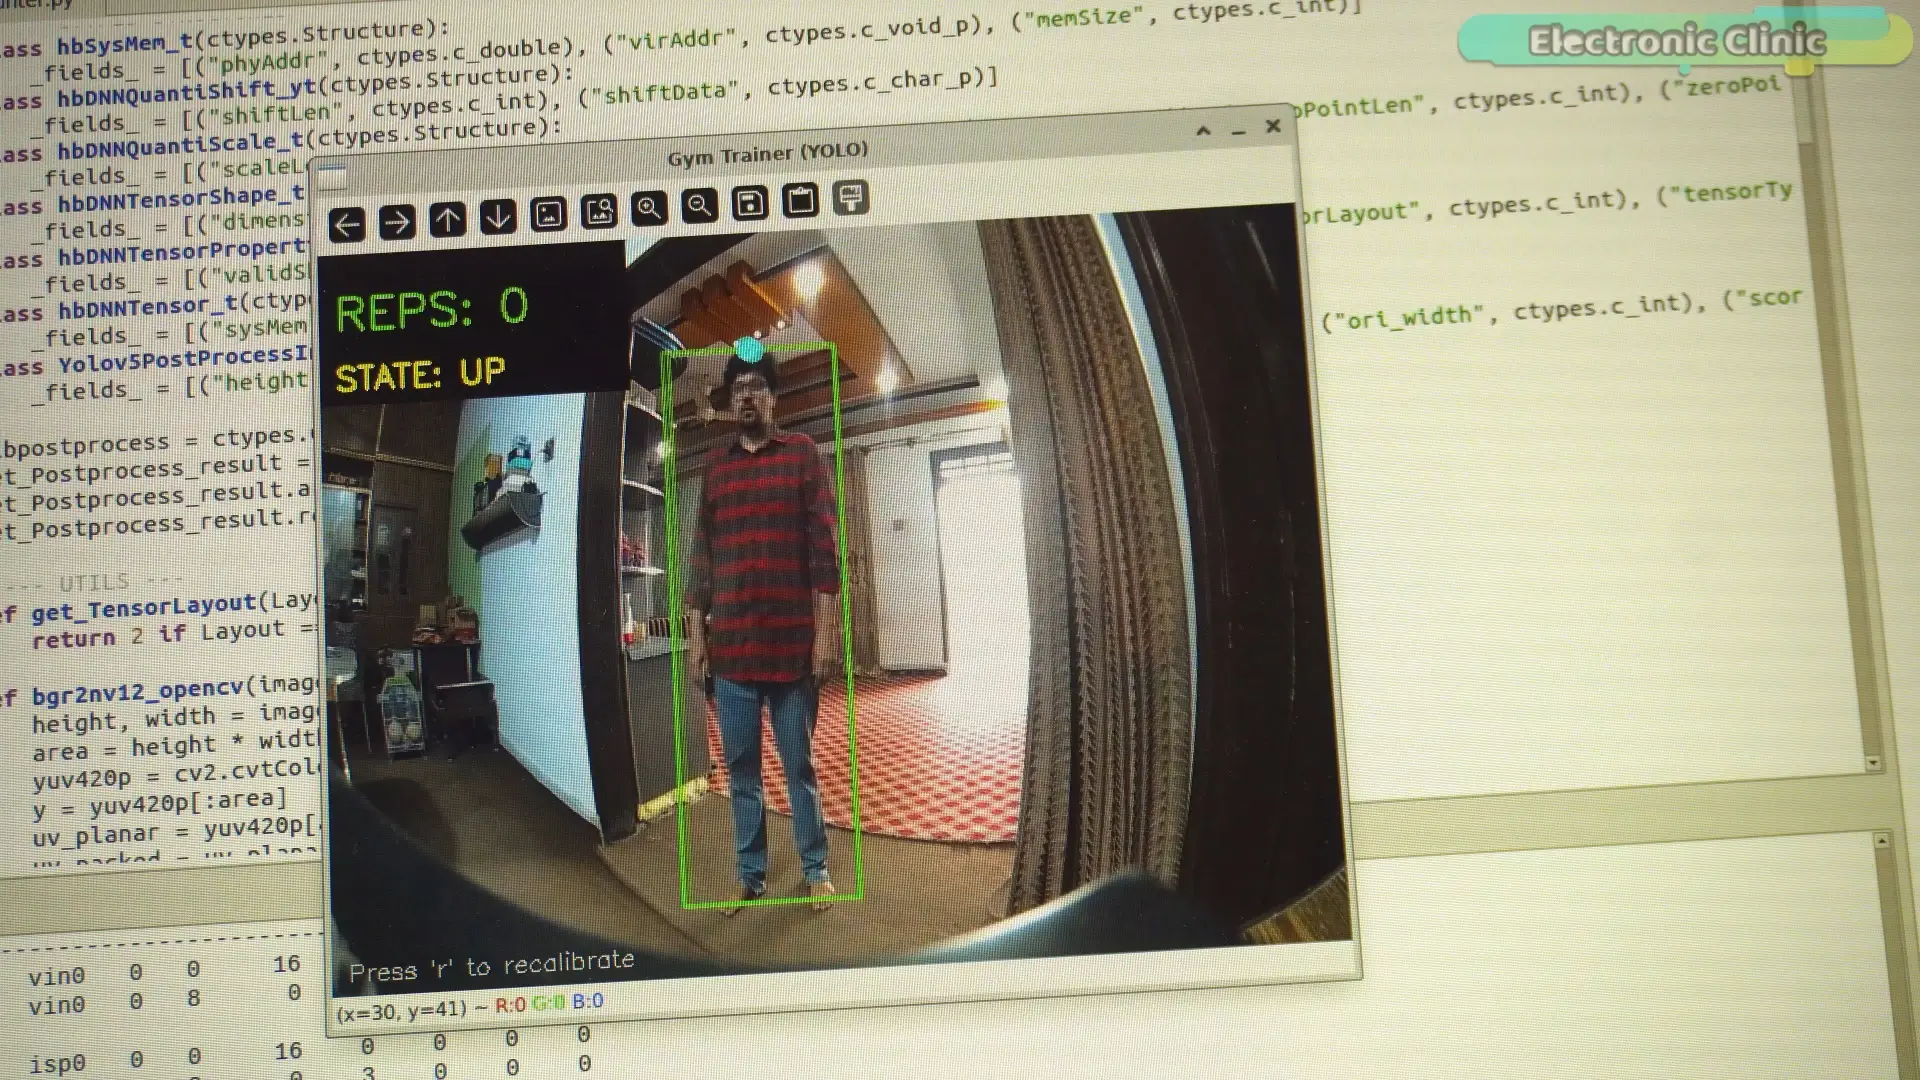Click the Gym Trainer (YOLO) title bar

click(x=767, y=155)
